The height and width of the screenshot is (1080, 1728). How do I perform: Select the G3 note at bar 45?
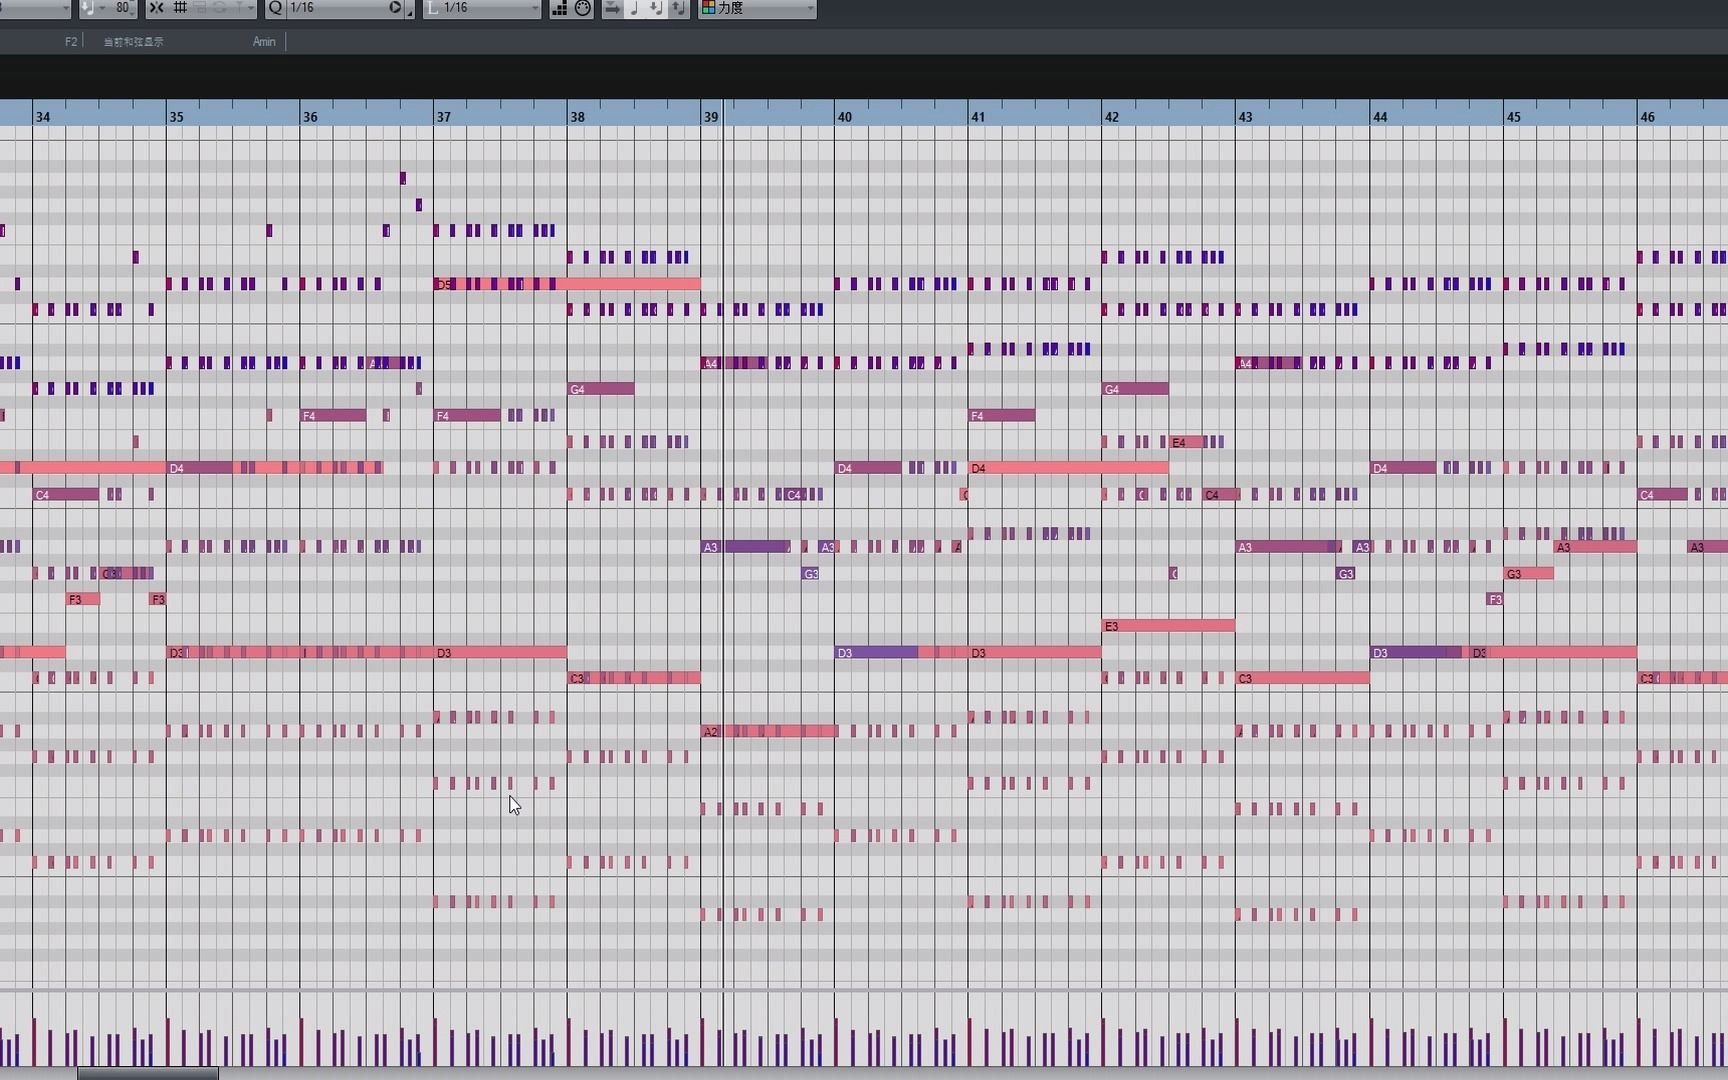[1529, 573]
